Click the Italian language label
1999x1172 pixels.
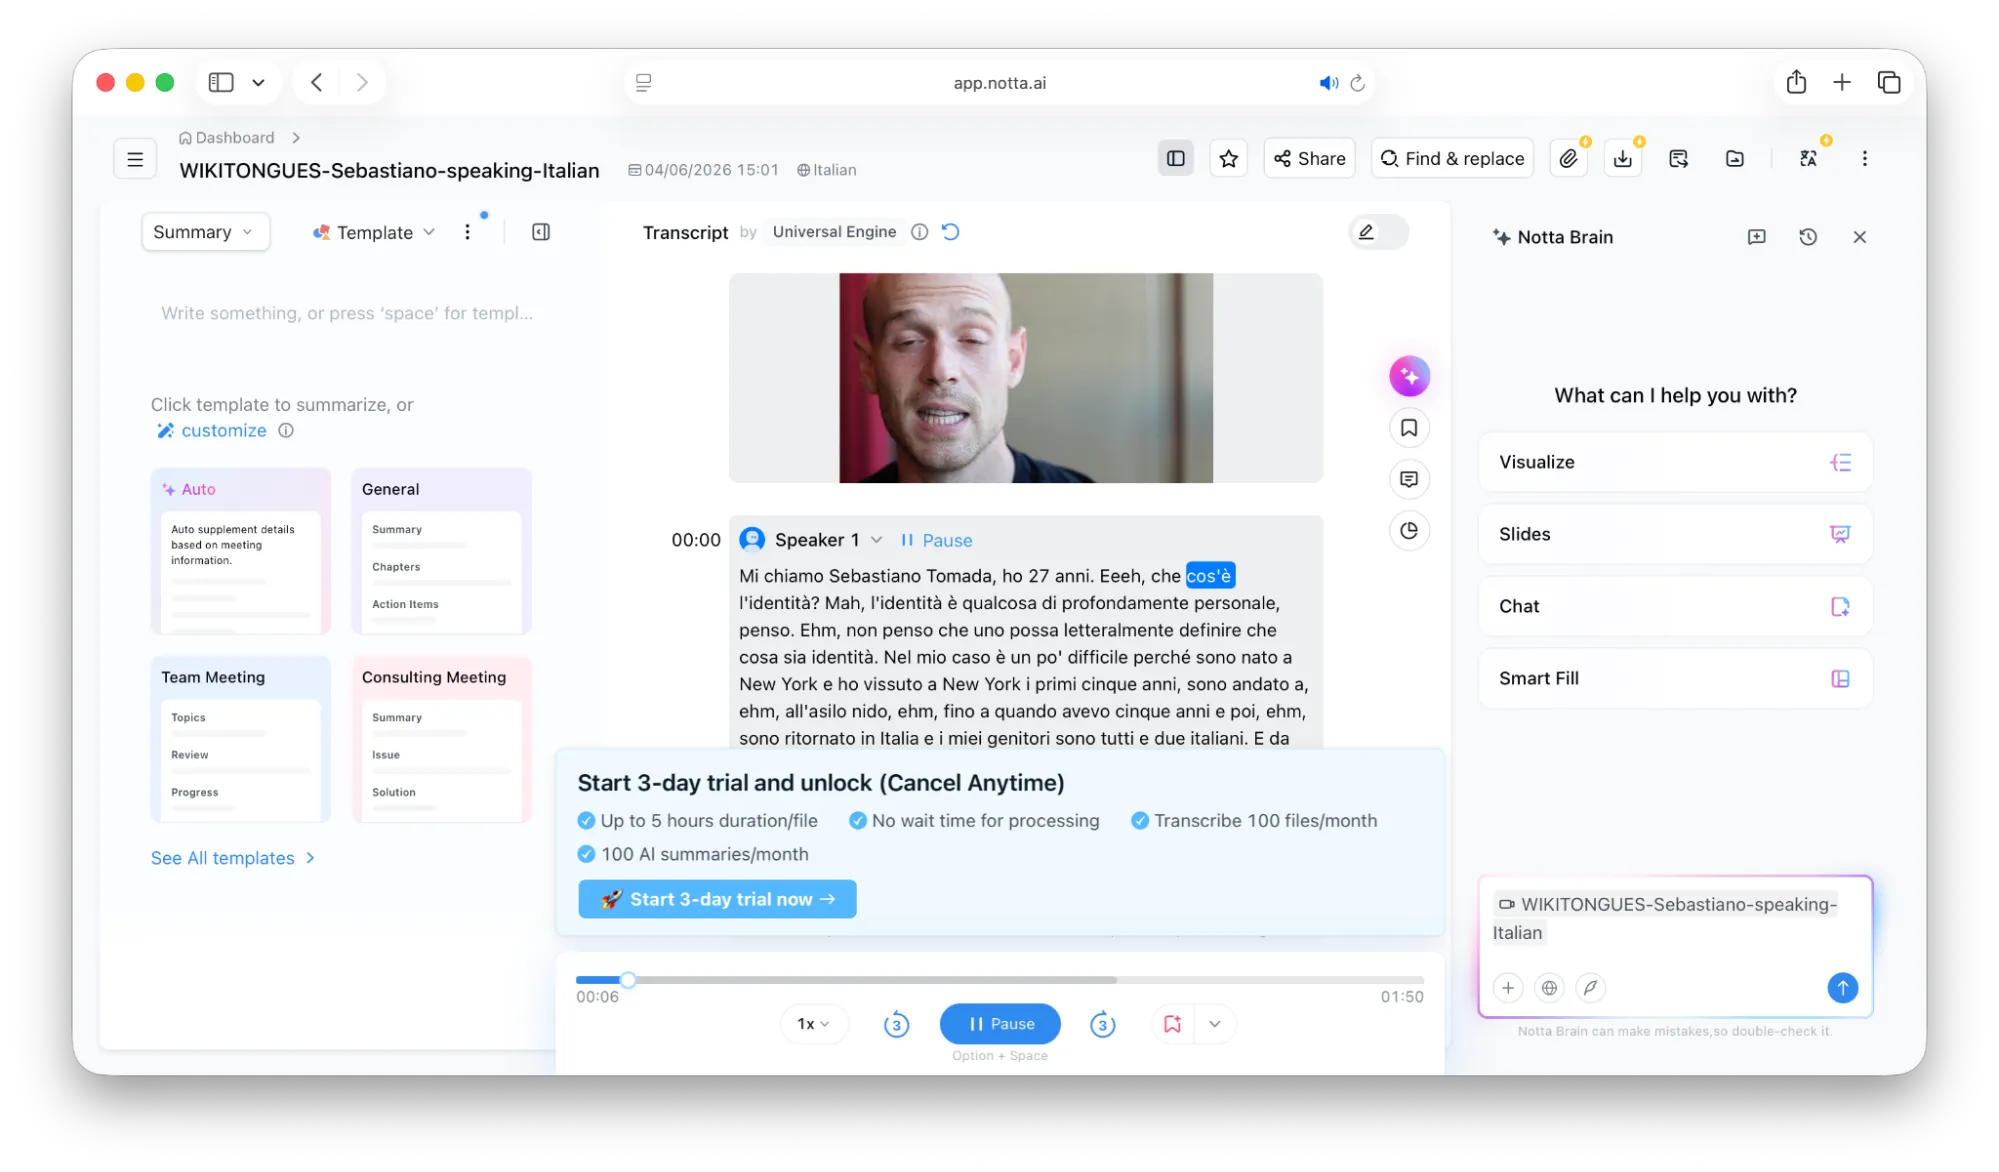[x=827, y=170]
